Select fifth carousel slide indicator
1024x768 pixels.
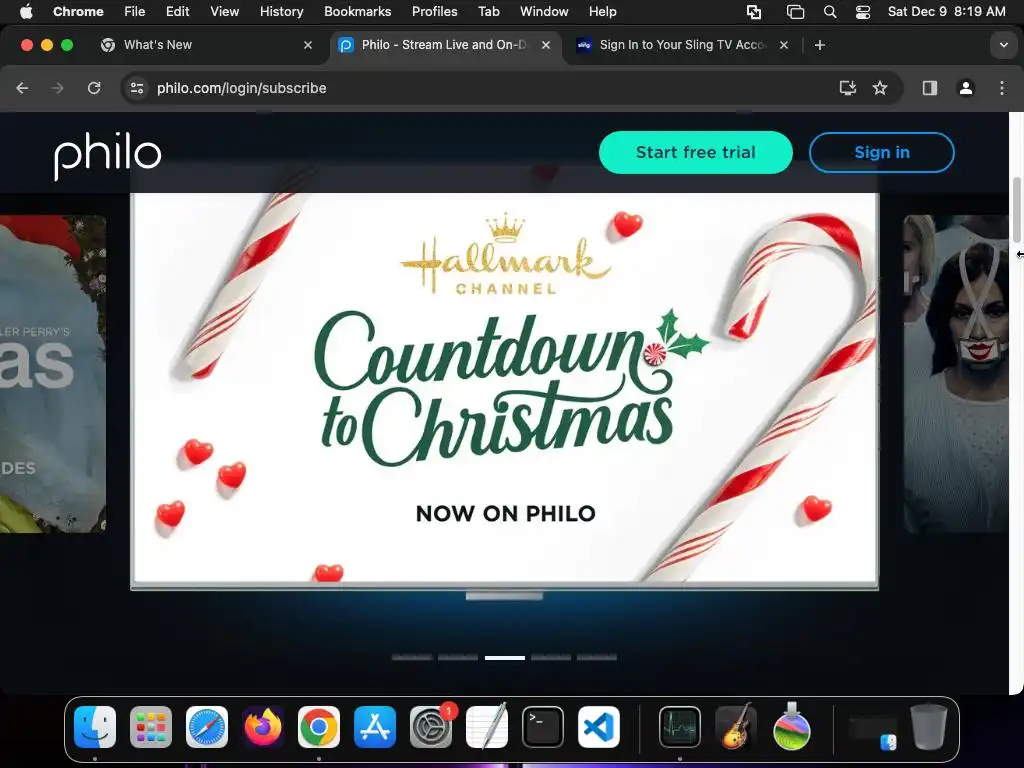[597, 658]
